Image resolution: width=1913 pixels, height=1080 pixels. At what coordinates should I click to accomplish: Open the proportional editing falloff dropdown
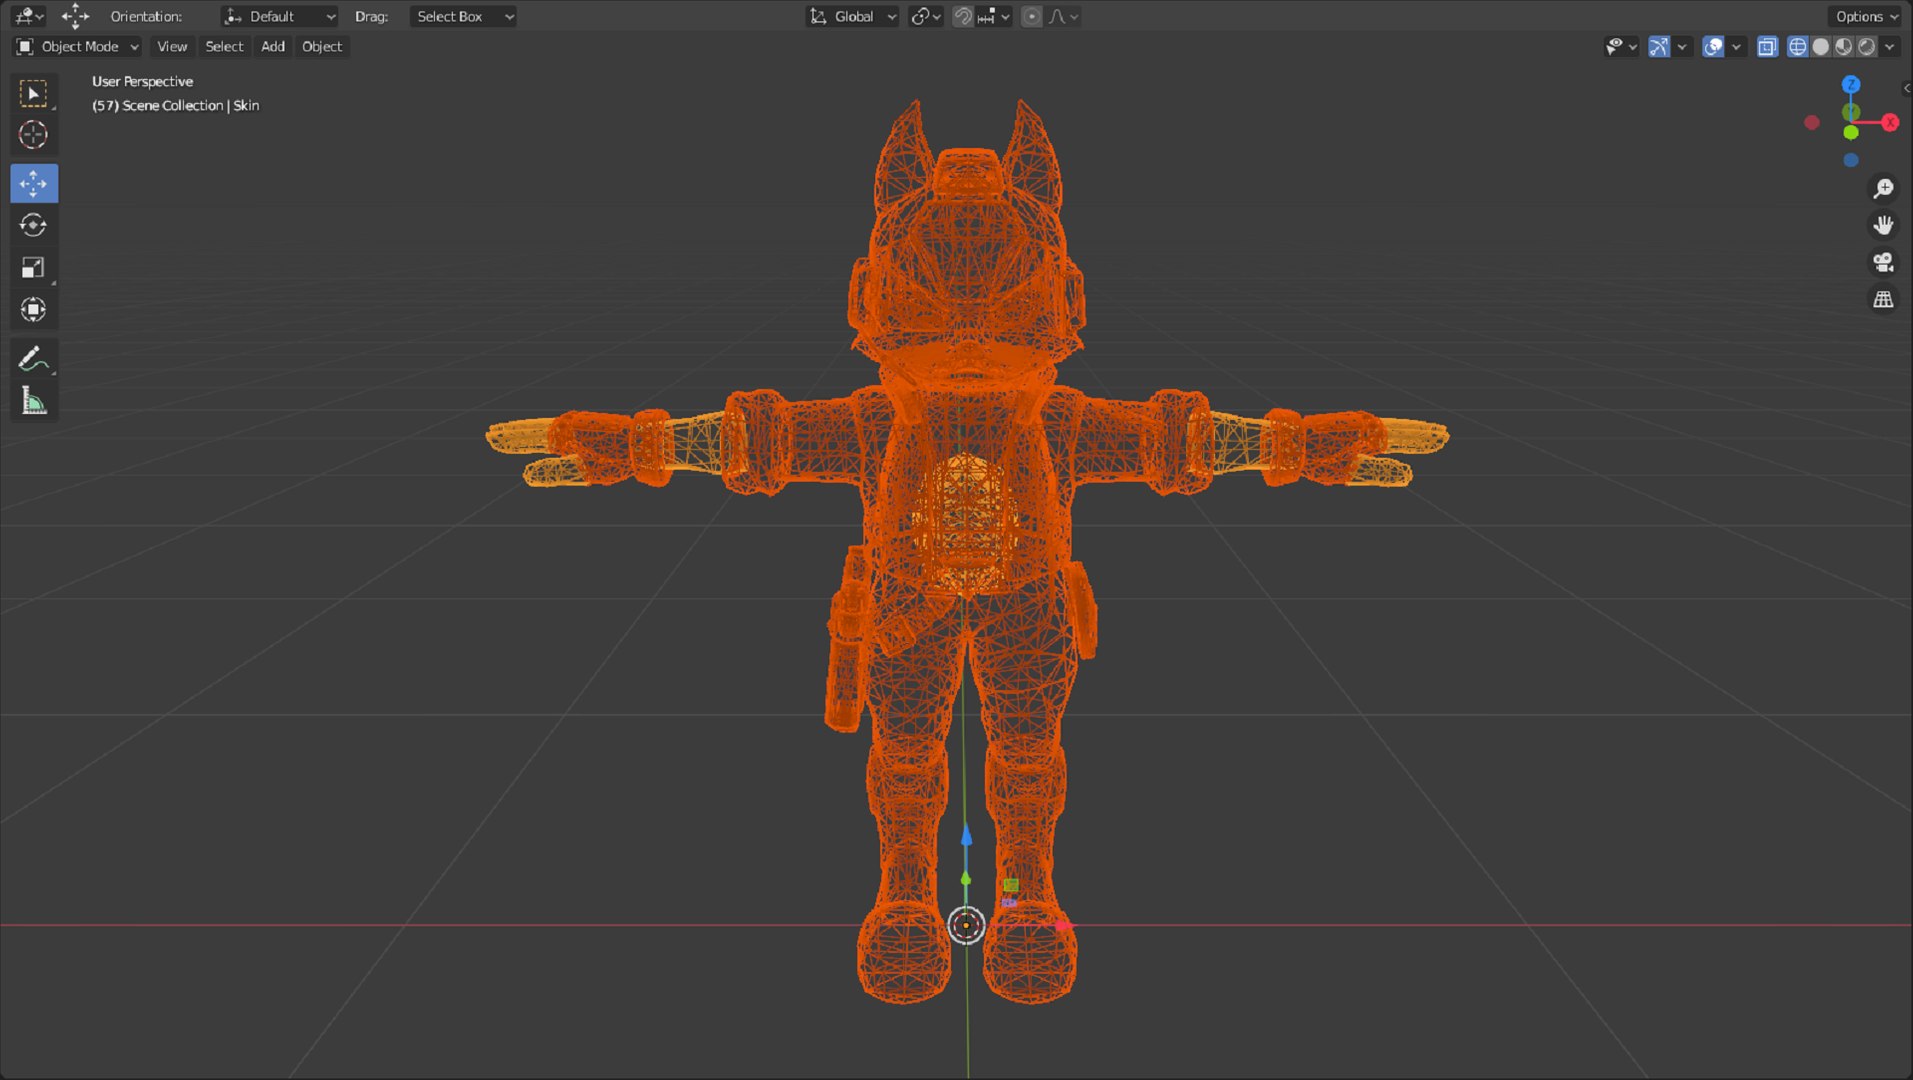click(1063, 16)
